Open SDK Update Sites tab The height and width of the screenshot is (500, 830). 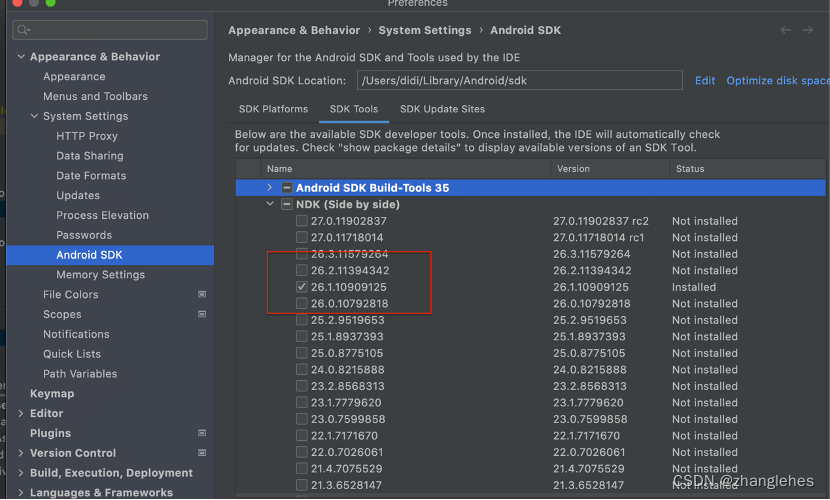click(x=443, y=109)
